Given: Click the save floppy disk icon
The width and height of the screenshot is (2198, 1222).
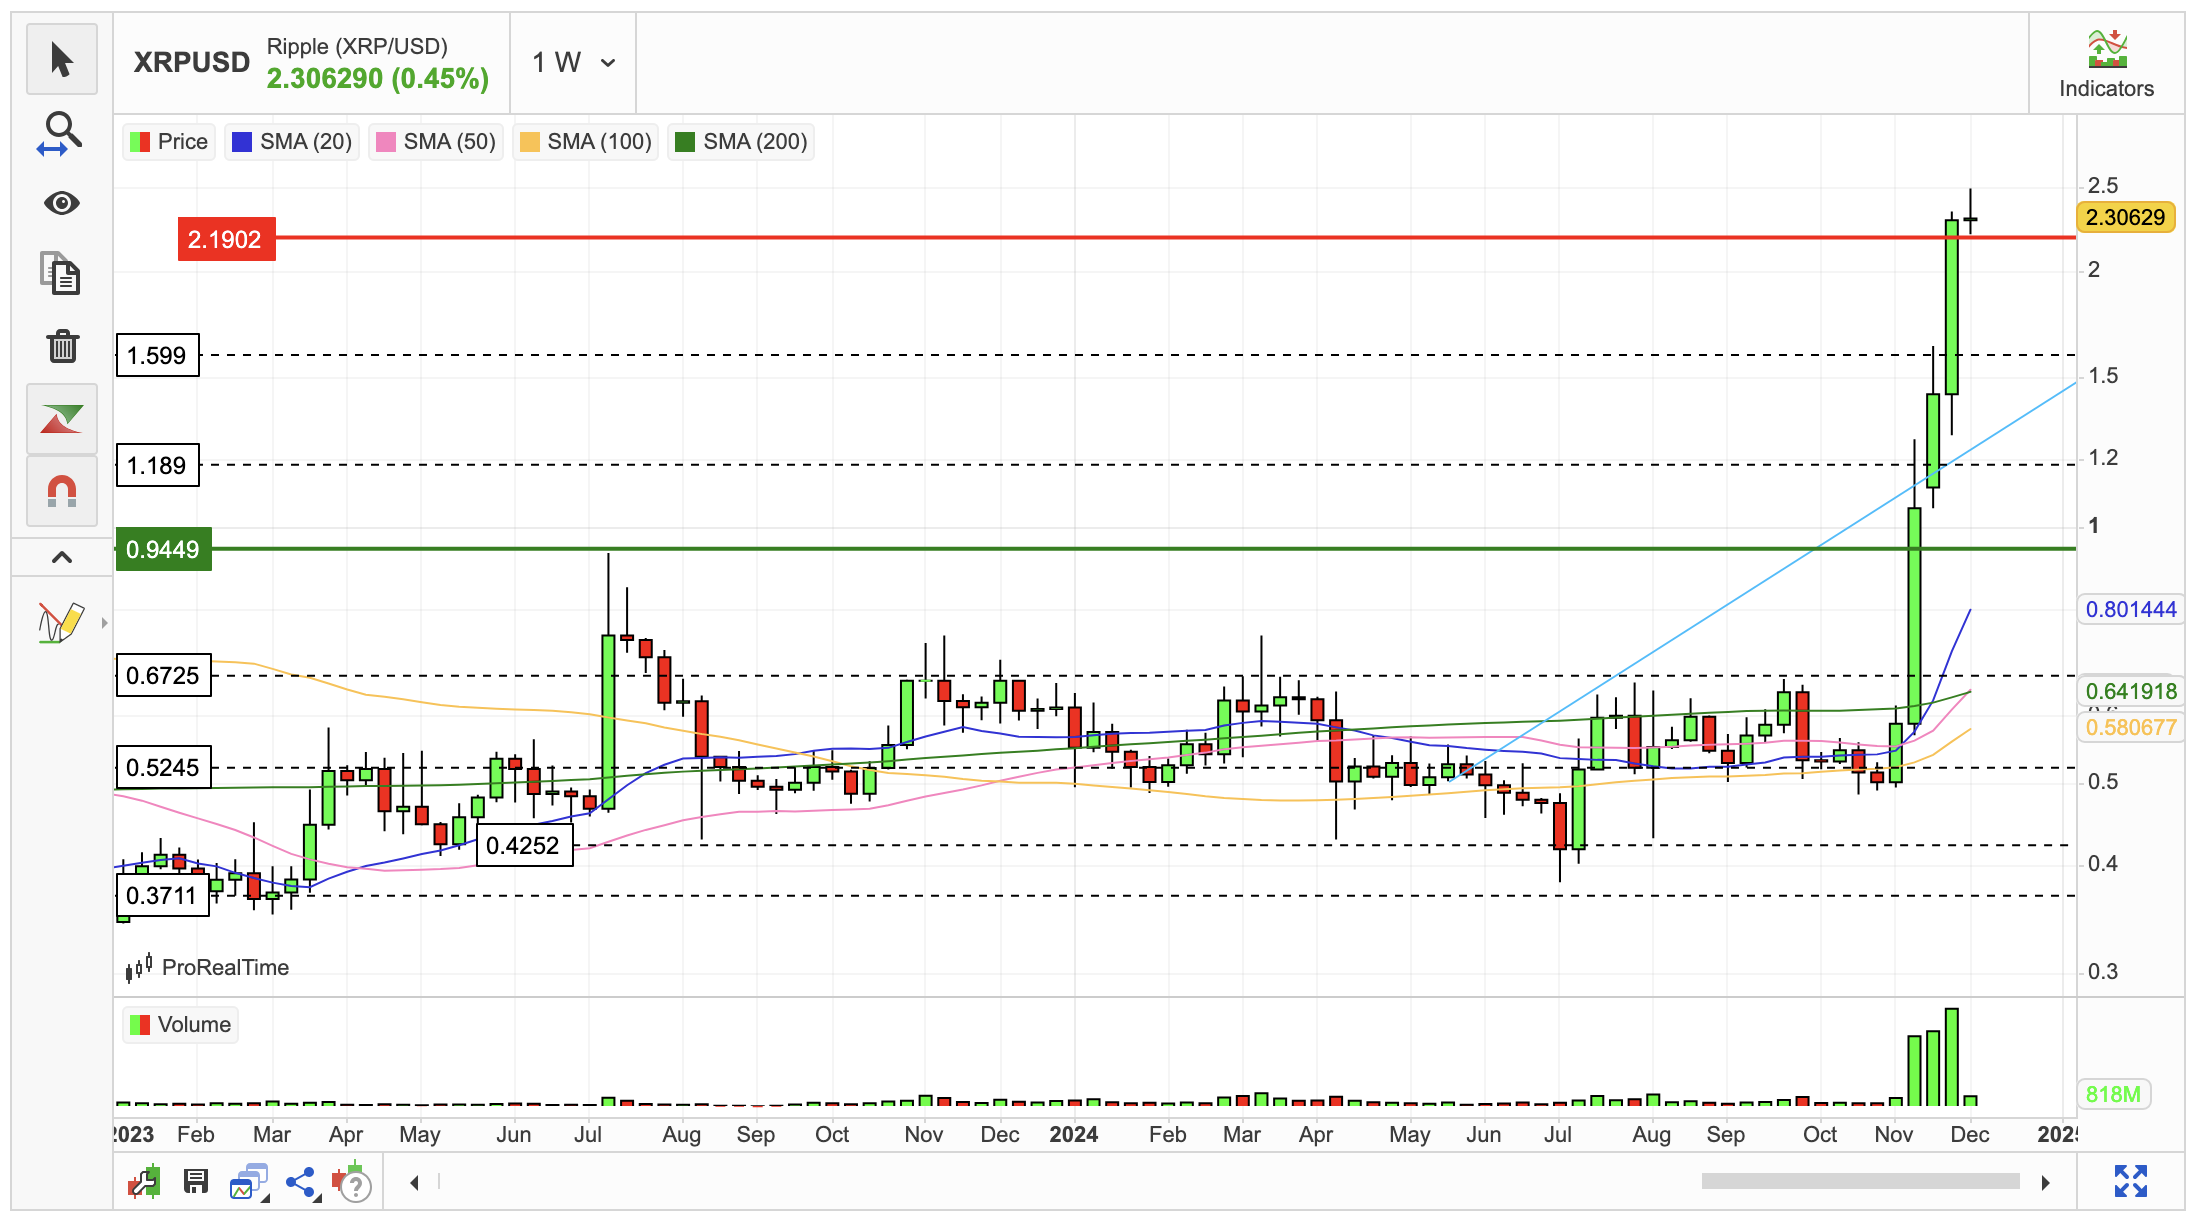Looking at the screenshot, I should 196,1182.
